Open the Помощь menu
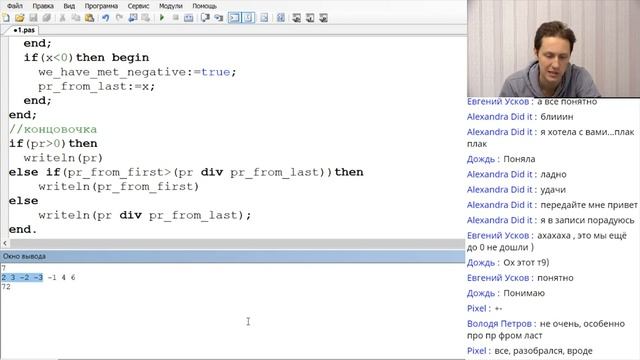Image resolution: width=640 pixels, height=360 pixels. (204, 6)
